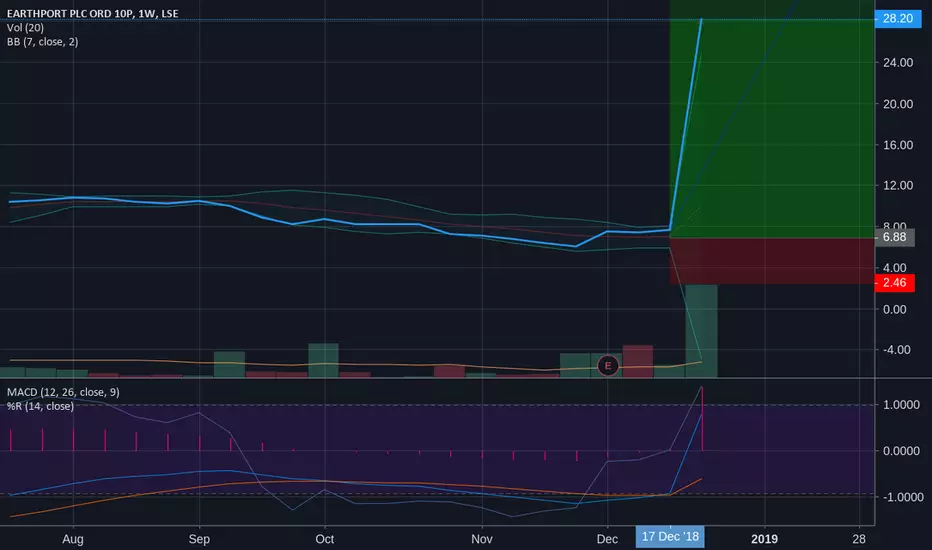Viewport: 932px width, 550px height.
Task: Click the 28.20 current price label
Action: (x=898, y=18)
